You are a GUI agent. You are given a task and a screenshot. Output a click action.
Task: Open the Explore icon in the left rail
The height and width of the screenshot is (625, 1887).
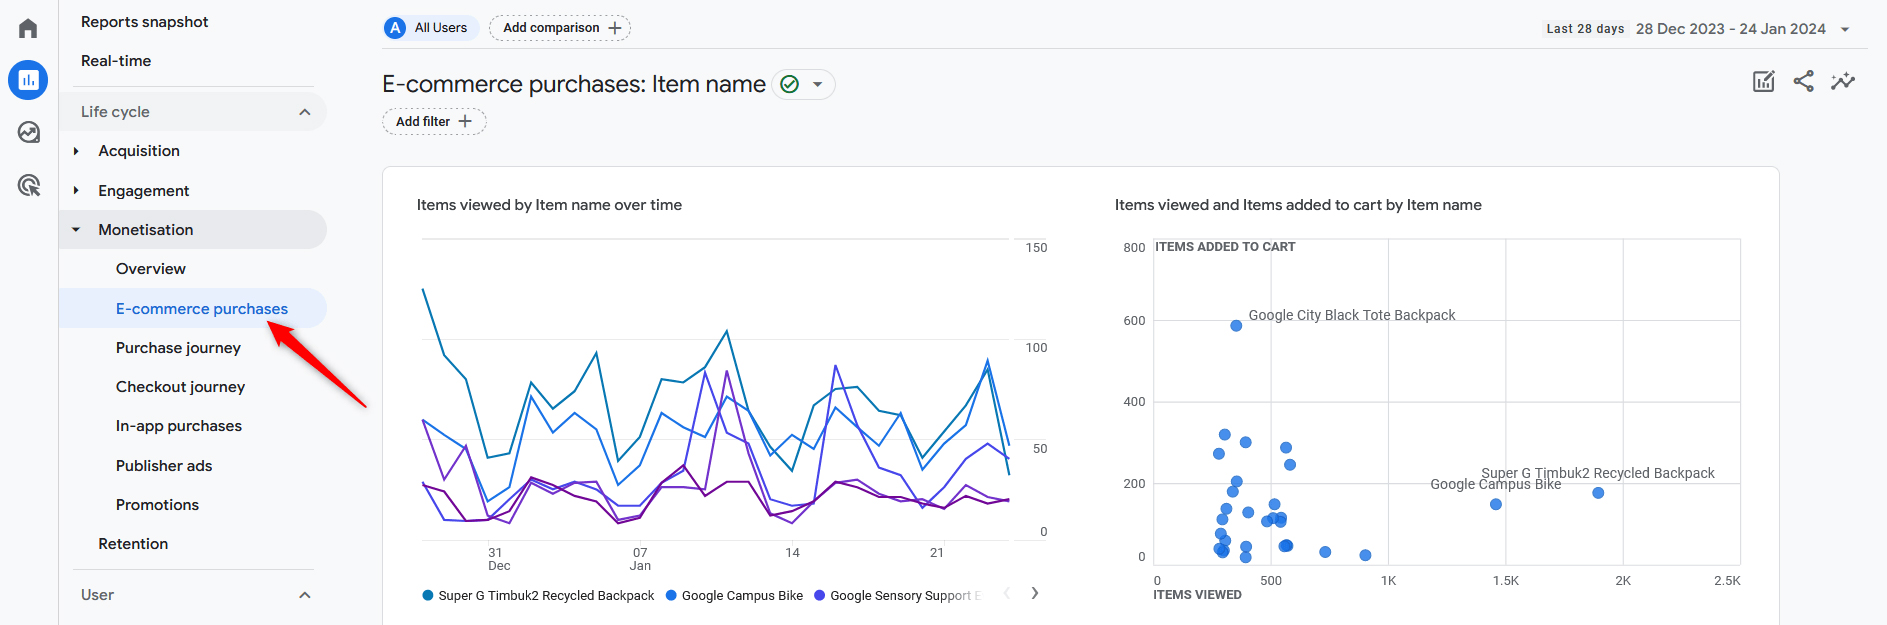point(28,132)
